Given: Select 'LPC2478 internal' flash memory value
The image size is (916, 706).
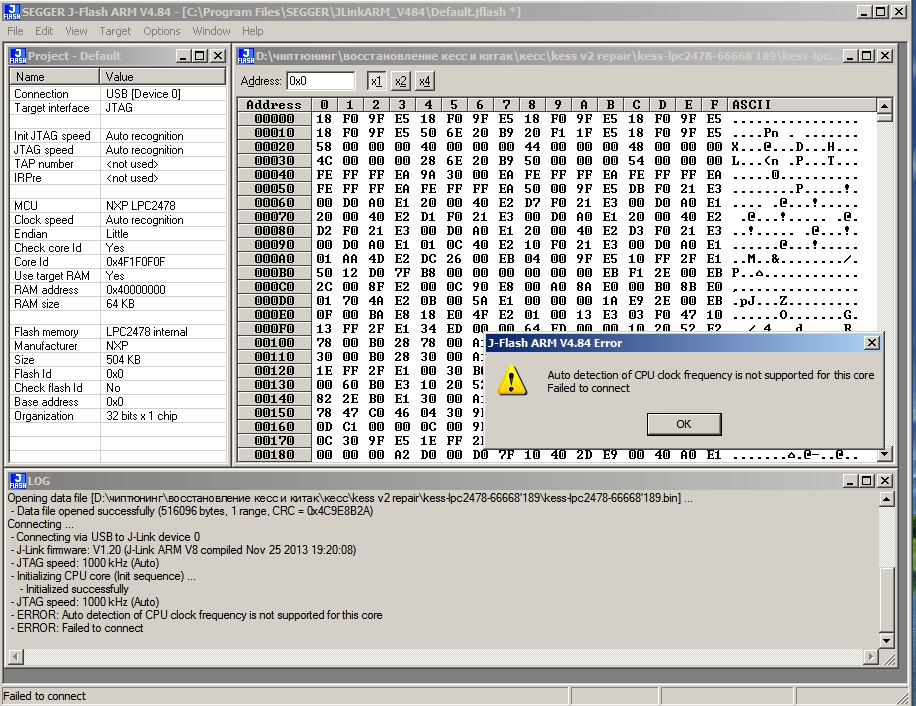Looking at the screenshot, I should tap(147, 332).
